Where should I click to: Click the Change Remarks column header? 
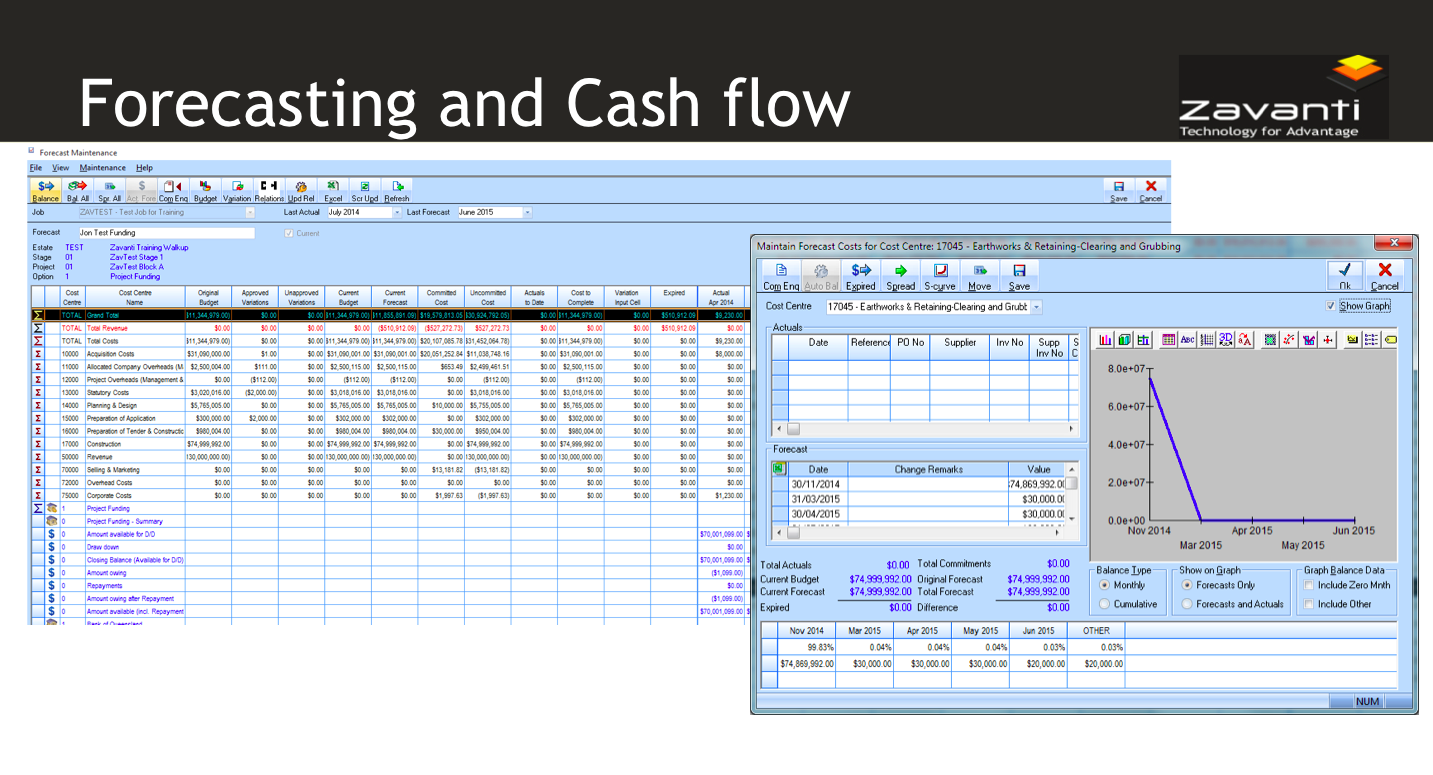pyautogui.click(x=928, y=469)
